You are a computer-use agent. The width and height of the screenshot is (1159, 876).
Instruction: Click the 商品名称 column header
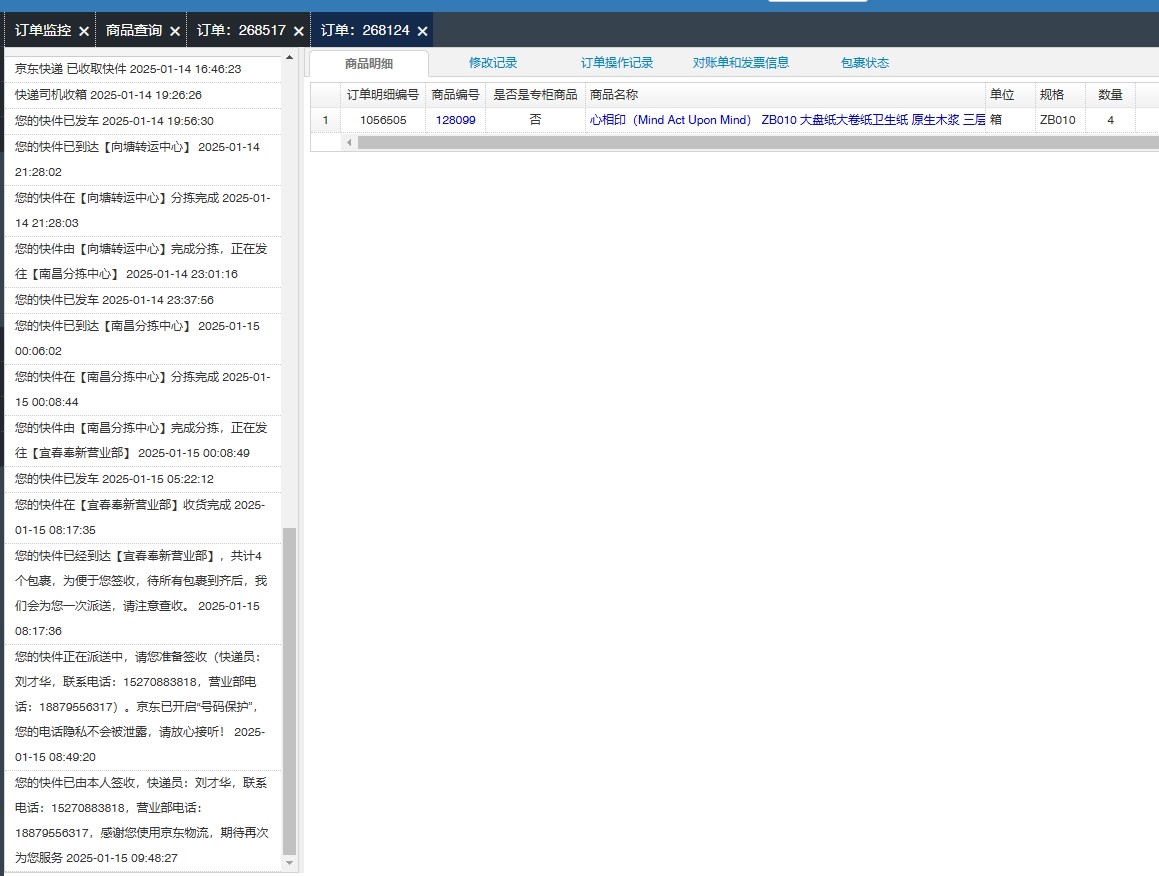tap(786, 95)
